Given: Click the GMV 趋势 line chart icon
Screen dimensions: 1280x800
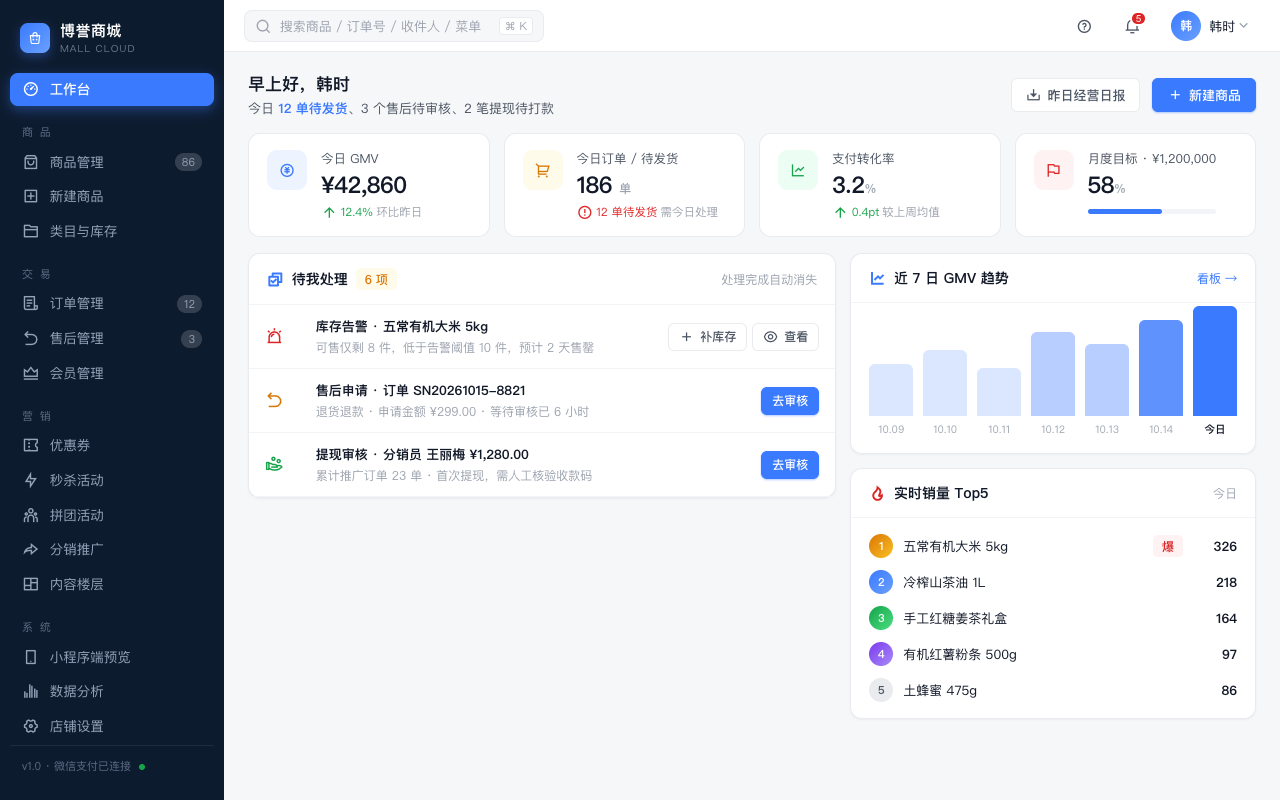Looking at the screenshot, I should (x=877, y=278).
